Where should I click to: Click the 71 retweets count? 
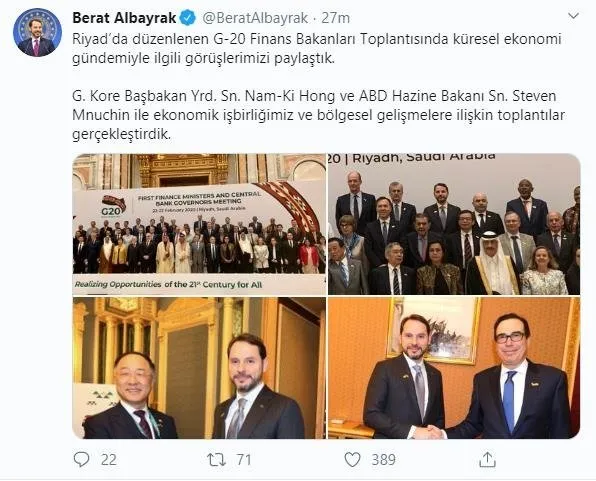pyautogui.click(x=244, y=460)
